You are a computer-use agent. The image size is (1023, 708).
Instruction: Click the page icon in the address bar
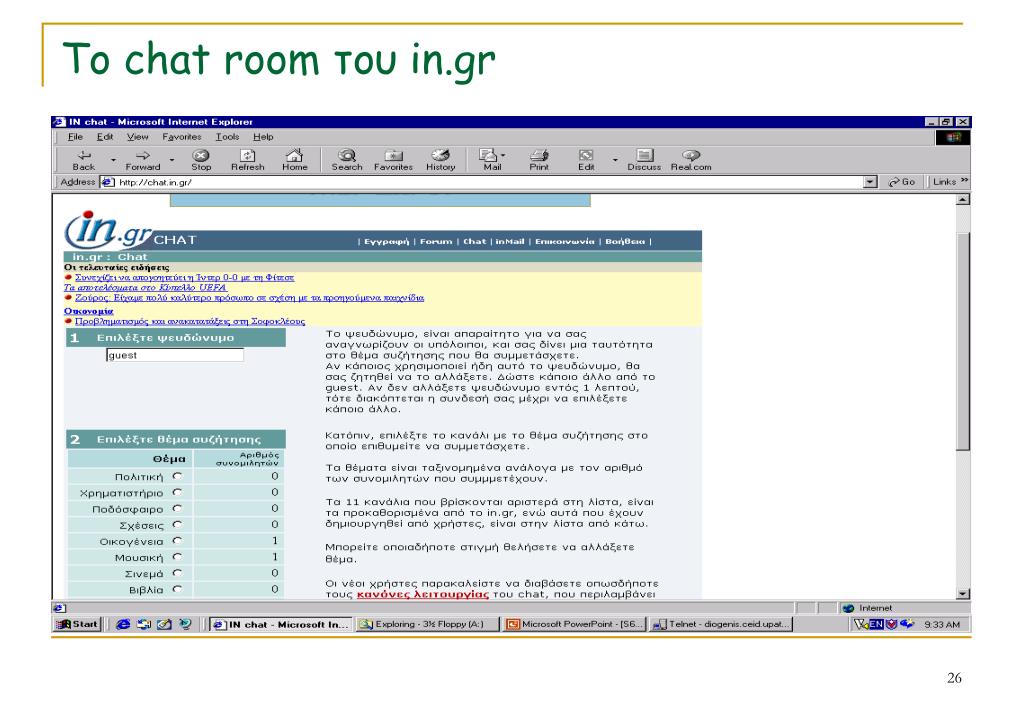(x=108, y=182)
